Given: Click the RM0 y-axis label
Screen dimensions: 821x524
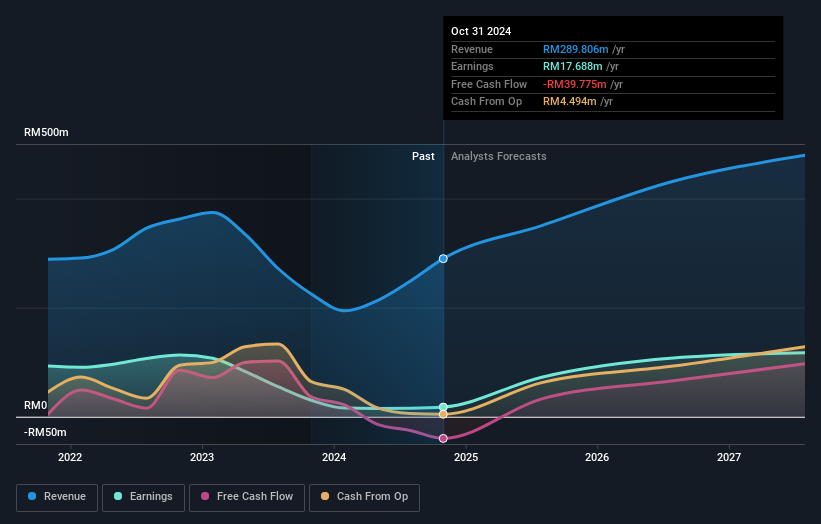Looking at the screenshot, I should point(36,406).
